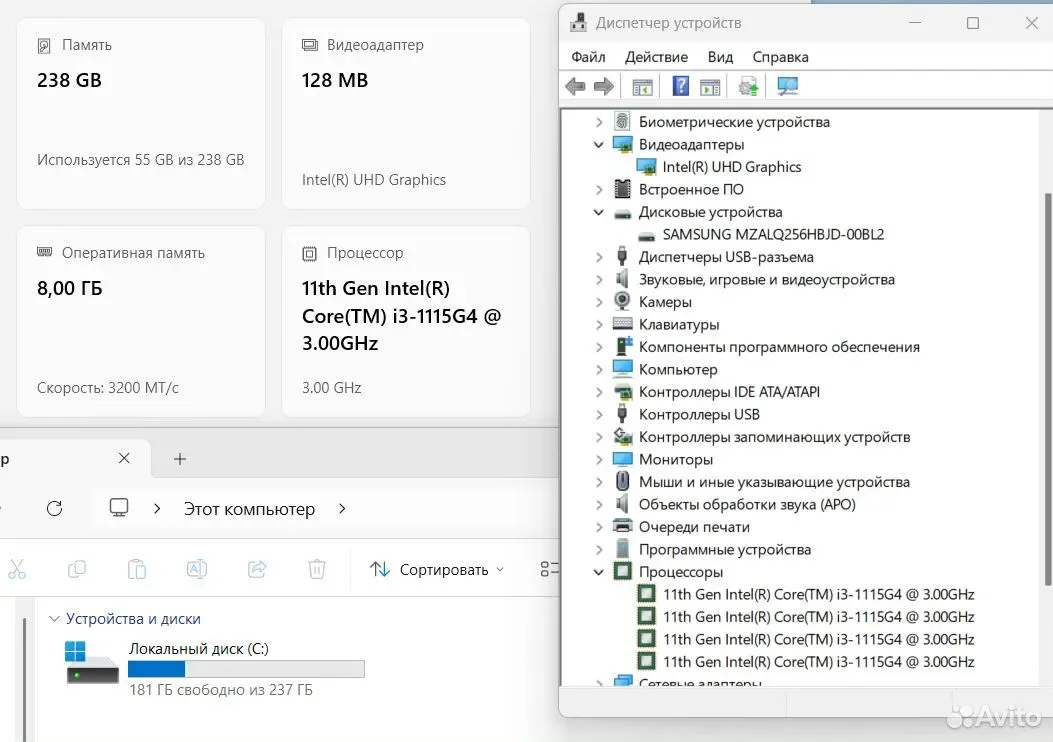Click the Samsung disk drive icon
1053x742 pixels.
click(x=646, y=235)
